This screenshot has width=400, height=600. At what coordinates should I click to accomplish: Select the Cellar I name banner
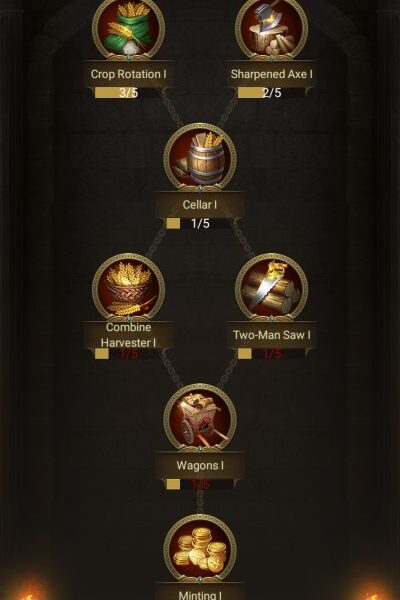[x=200, y=204]
